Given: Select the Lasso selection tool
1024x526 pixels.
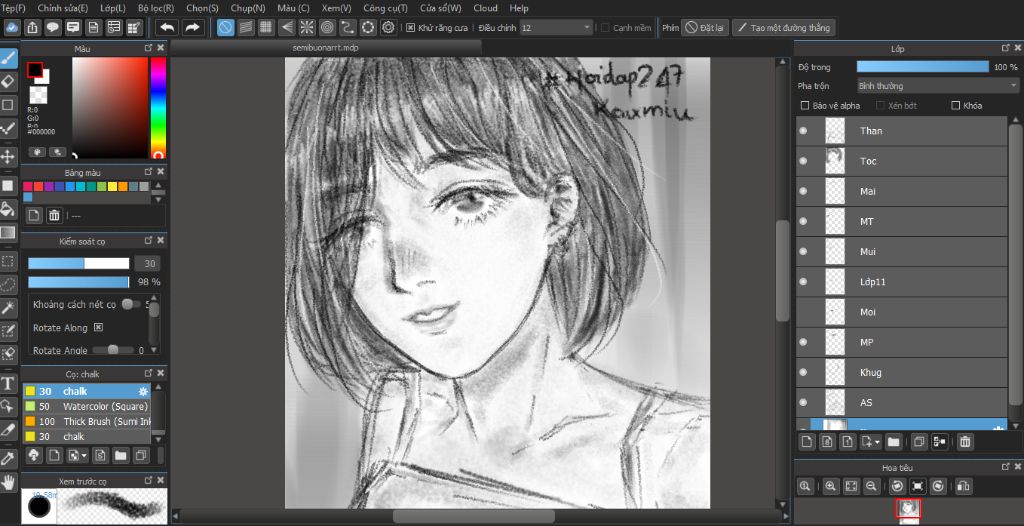Looking at the screenshot, I should [x=8, y=284].
